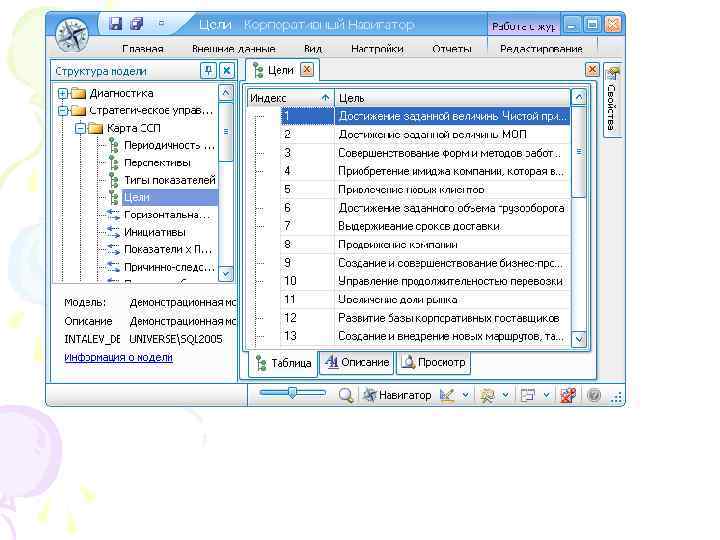The image size is (720, 540).
Task: Select the Инициативы tree item
Action: coord(155,232)
